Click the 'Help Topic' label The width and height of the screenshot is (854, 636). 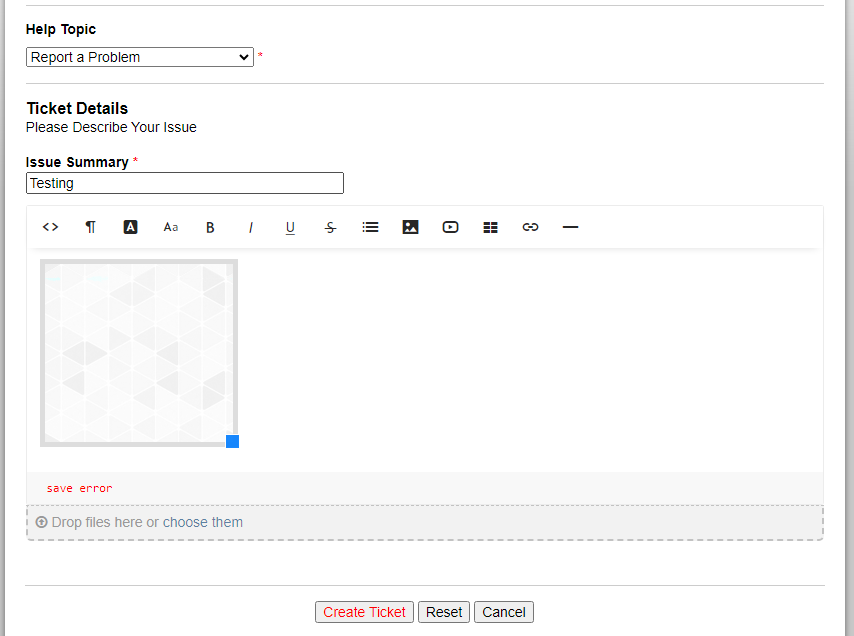(61, 29)
